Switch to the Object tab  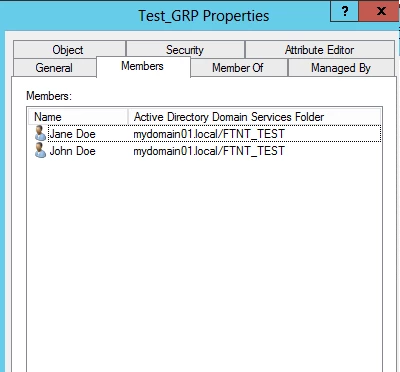tap(69, 49)
